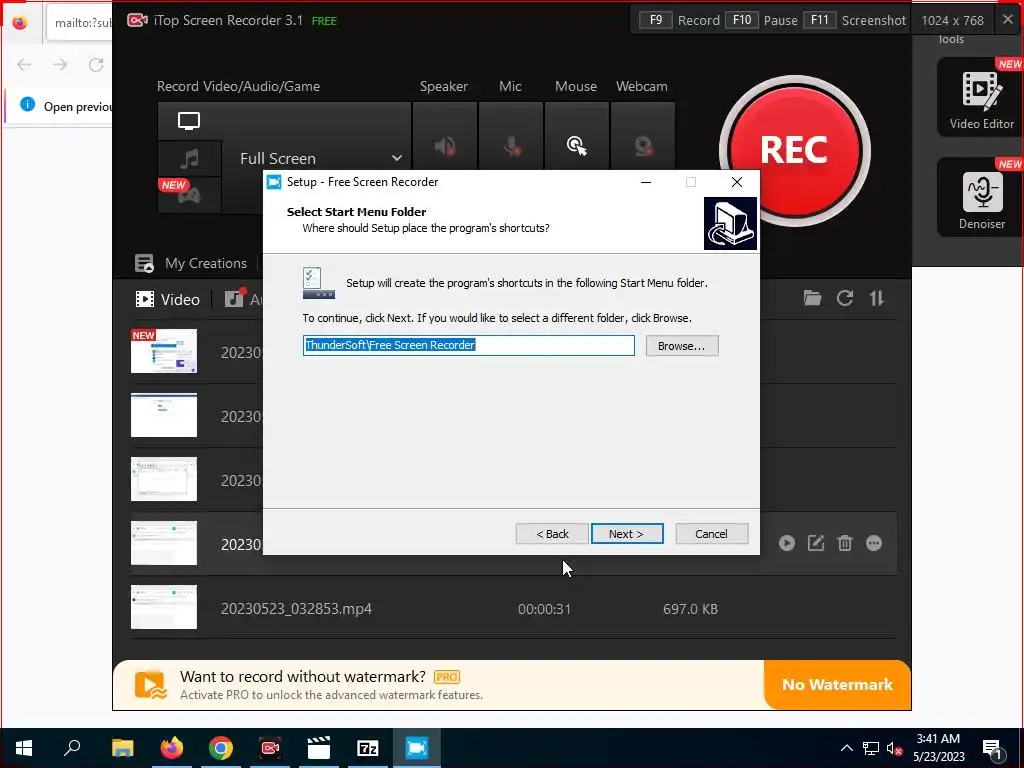Select the screen recording monitor icon
Screen dimensions: 1024x768
tap(189, 121)
